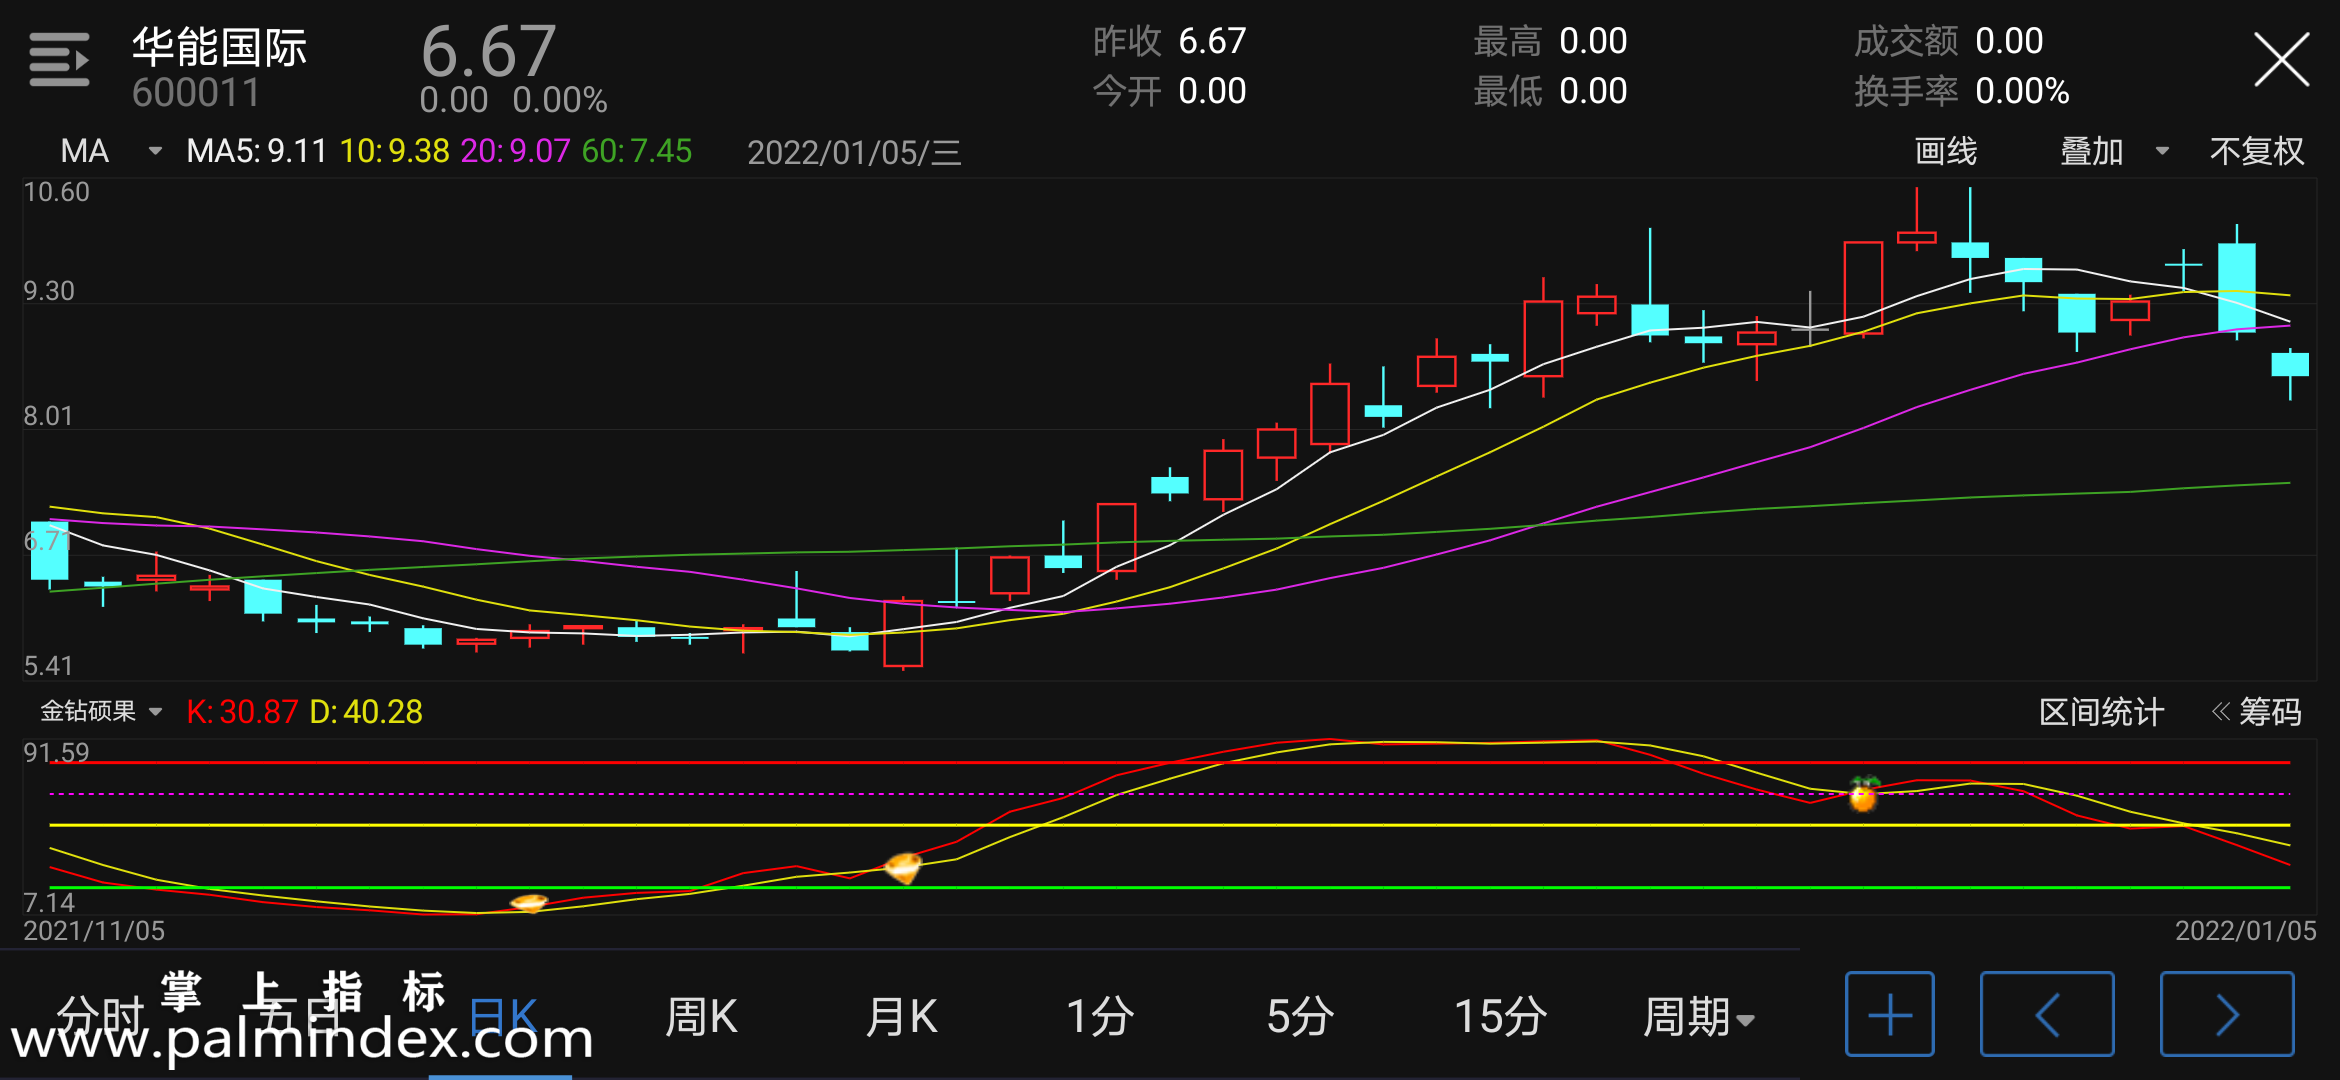2340x1080 pixels.
Task: Click the green 60: 7.45 MA value
Action: [x=637, y=151]
